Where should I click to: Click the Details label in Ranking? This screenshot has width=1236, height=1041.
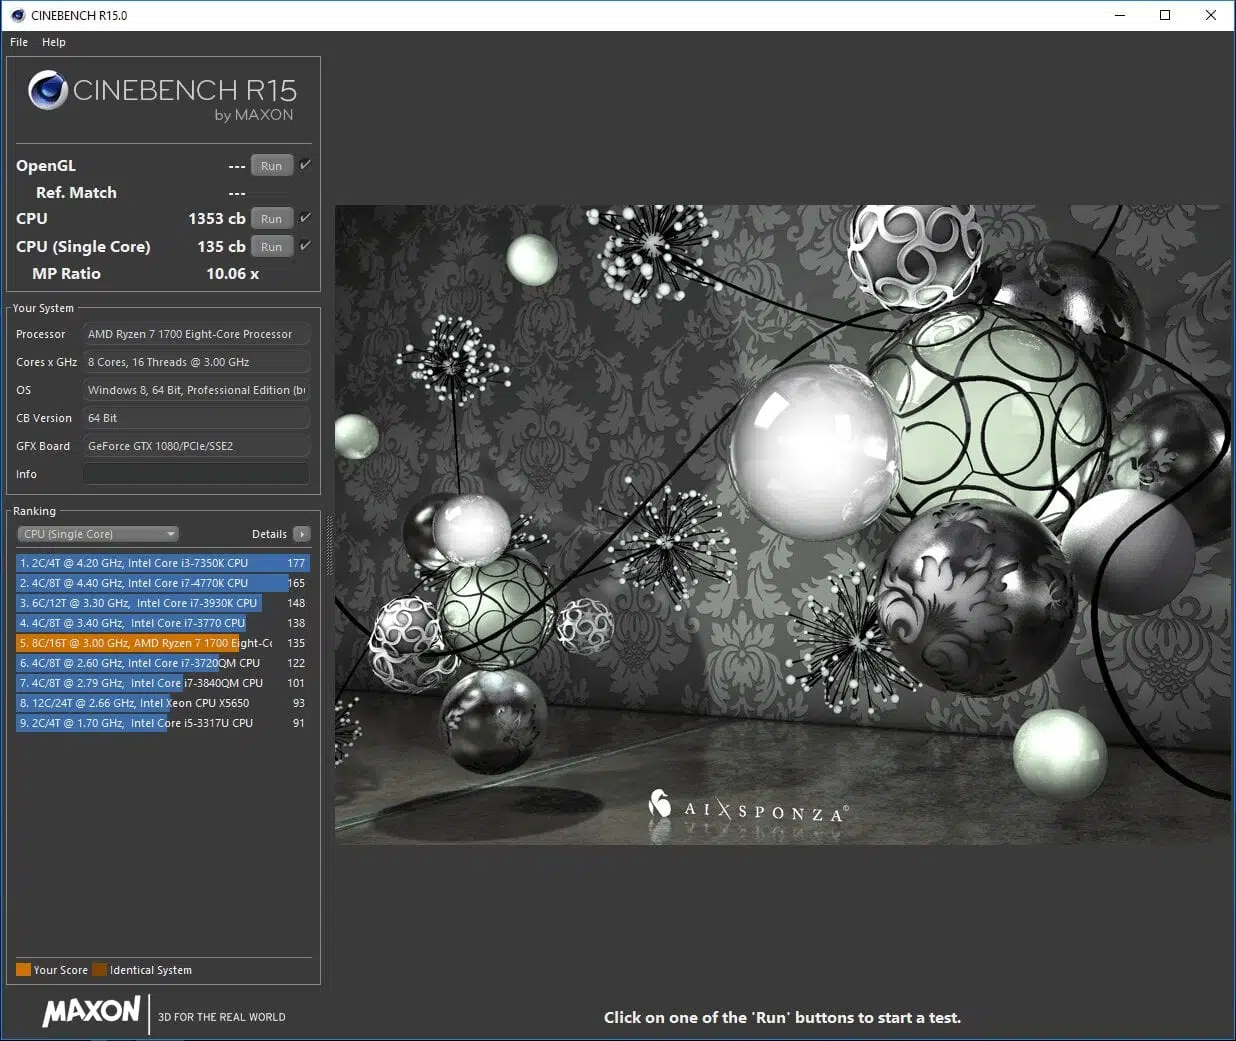[x=269, y=534]
